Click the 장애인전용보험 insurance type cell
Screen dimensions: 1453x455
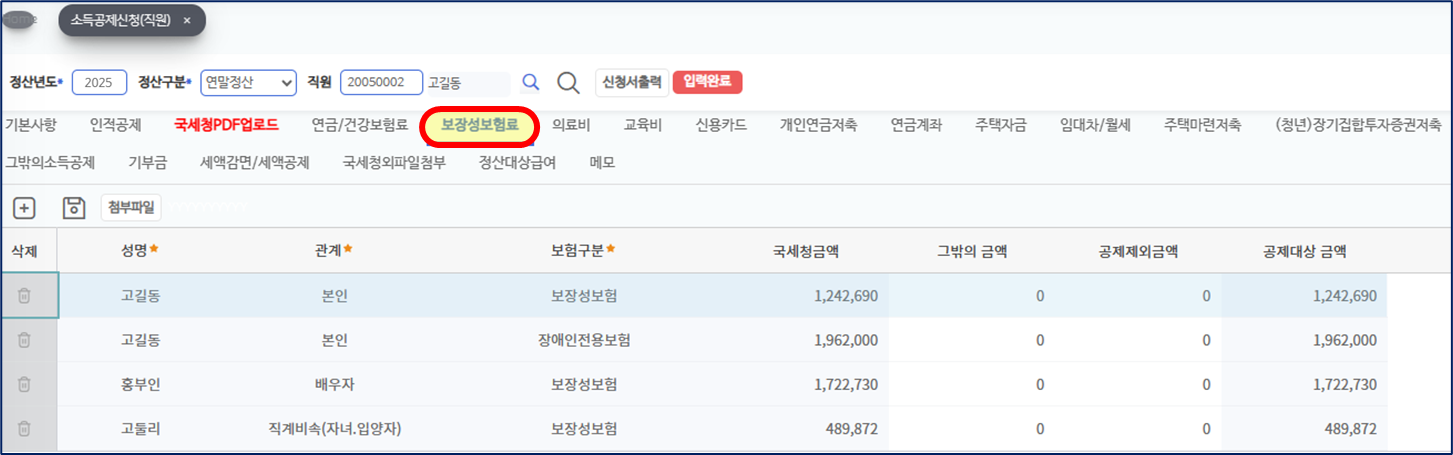pyautogui.click(x=584, y=340)
